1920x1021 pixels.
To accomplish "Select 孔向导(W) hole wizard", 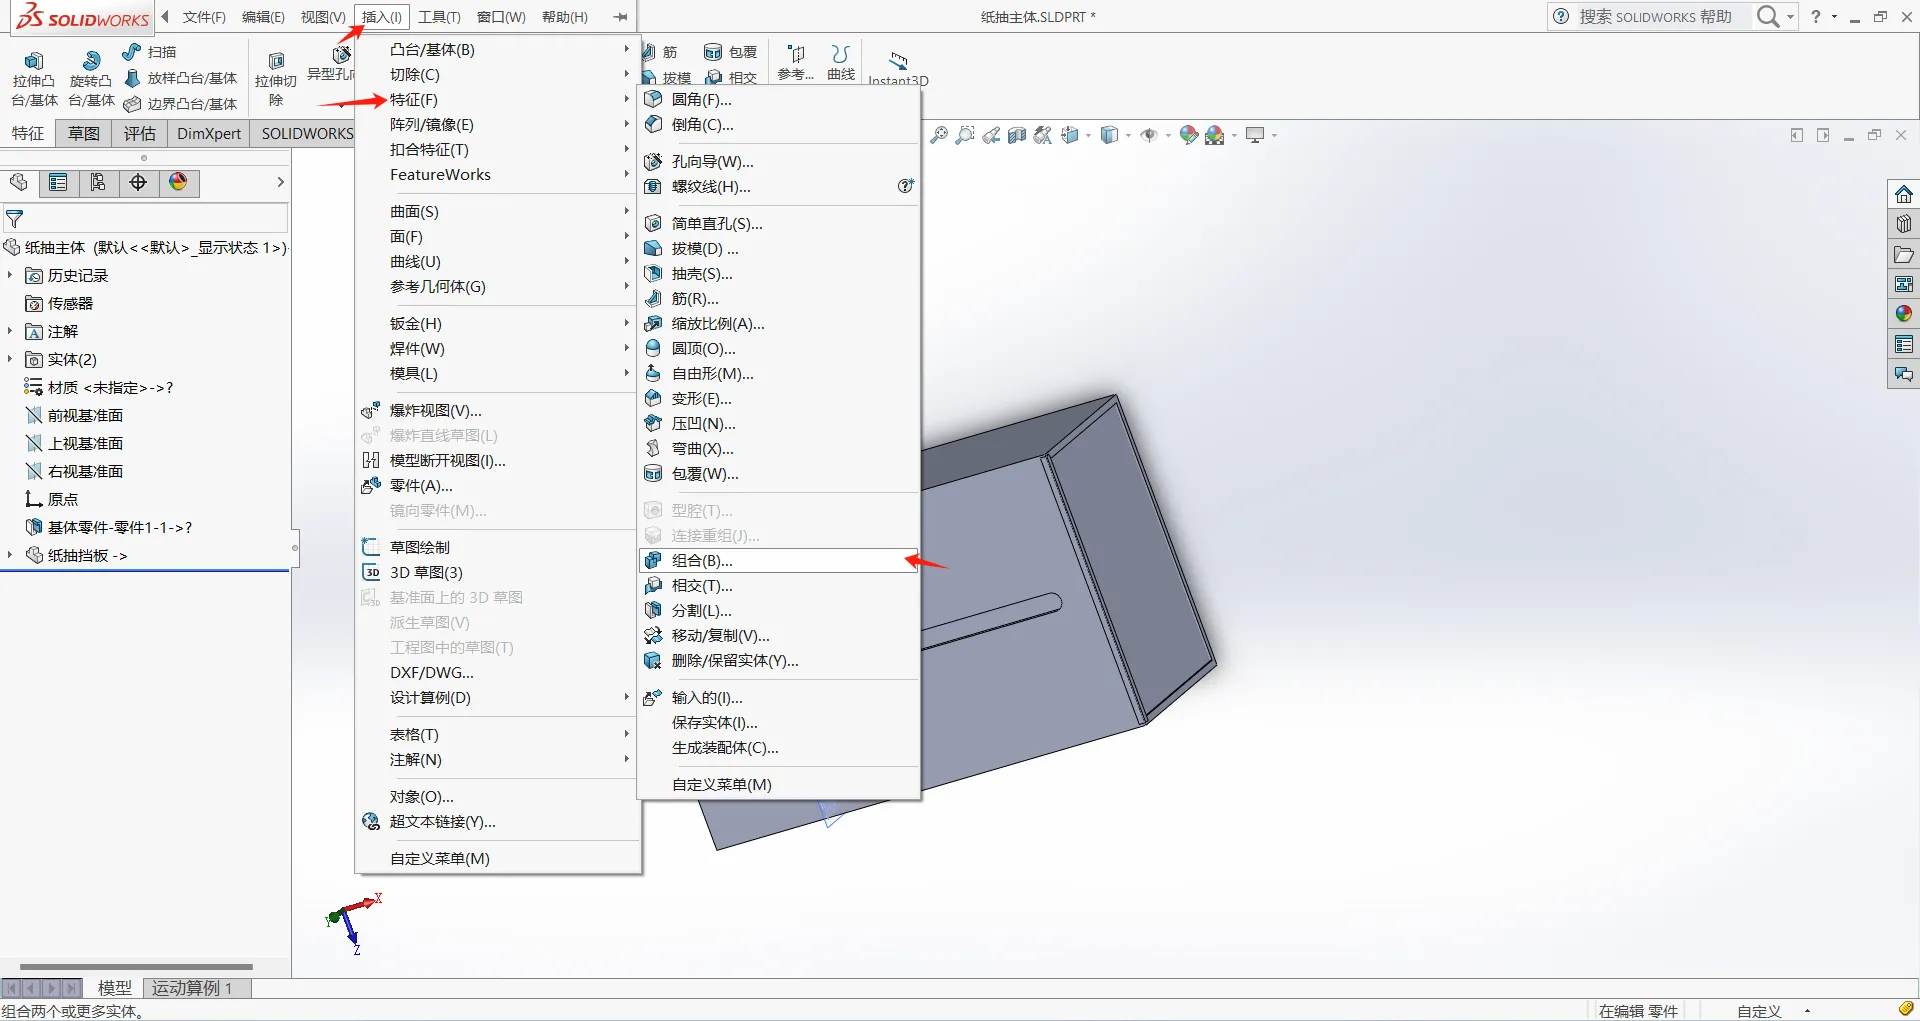I will (x=712, y=162).
